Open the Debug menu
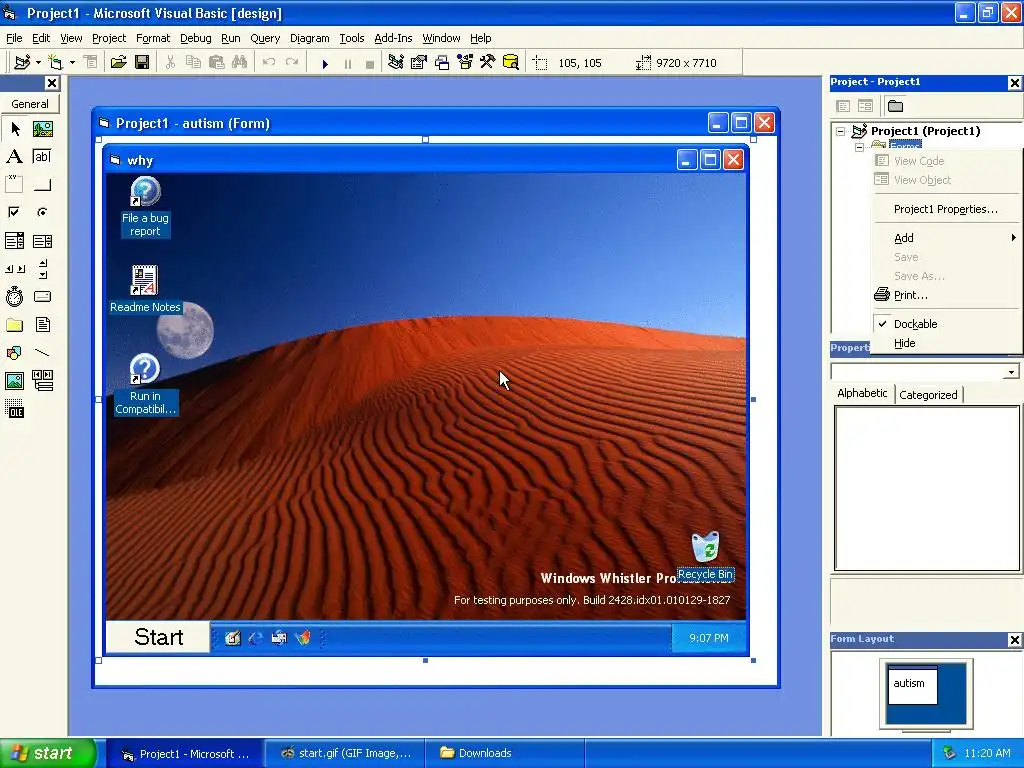The height and width of the screenshot is (768, 1024). 195,38
